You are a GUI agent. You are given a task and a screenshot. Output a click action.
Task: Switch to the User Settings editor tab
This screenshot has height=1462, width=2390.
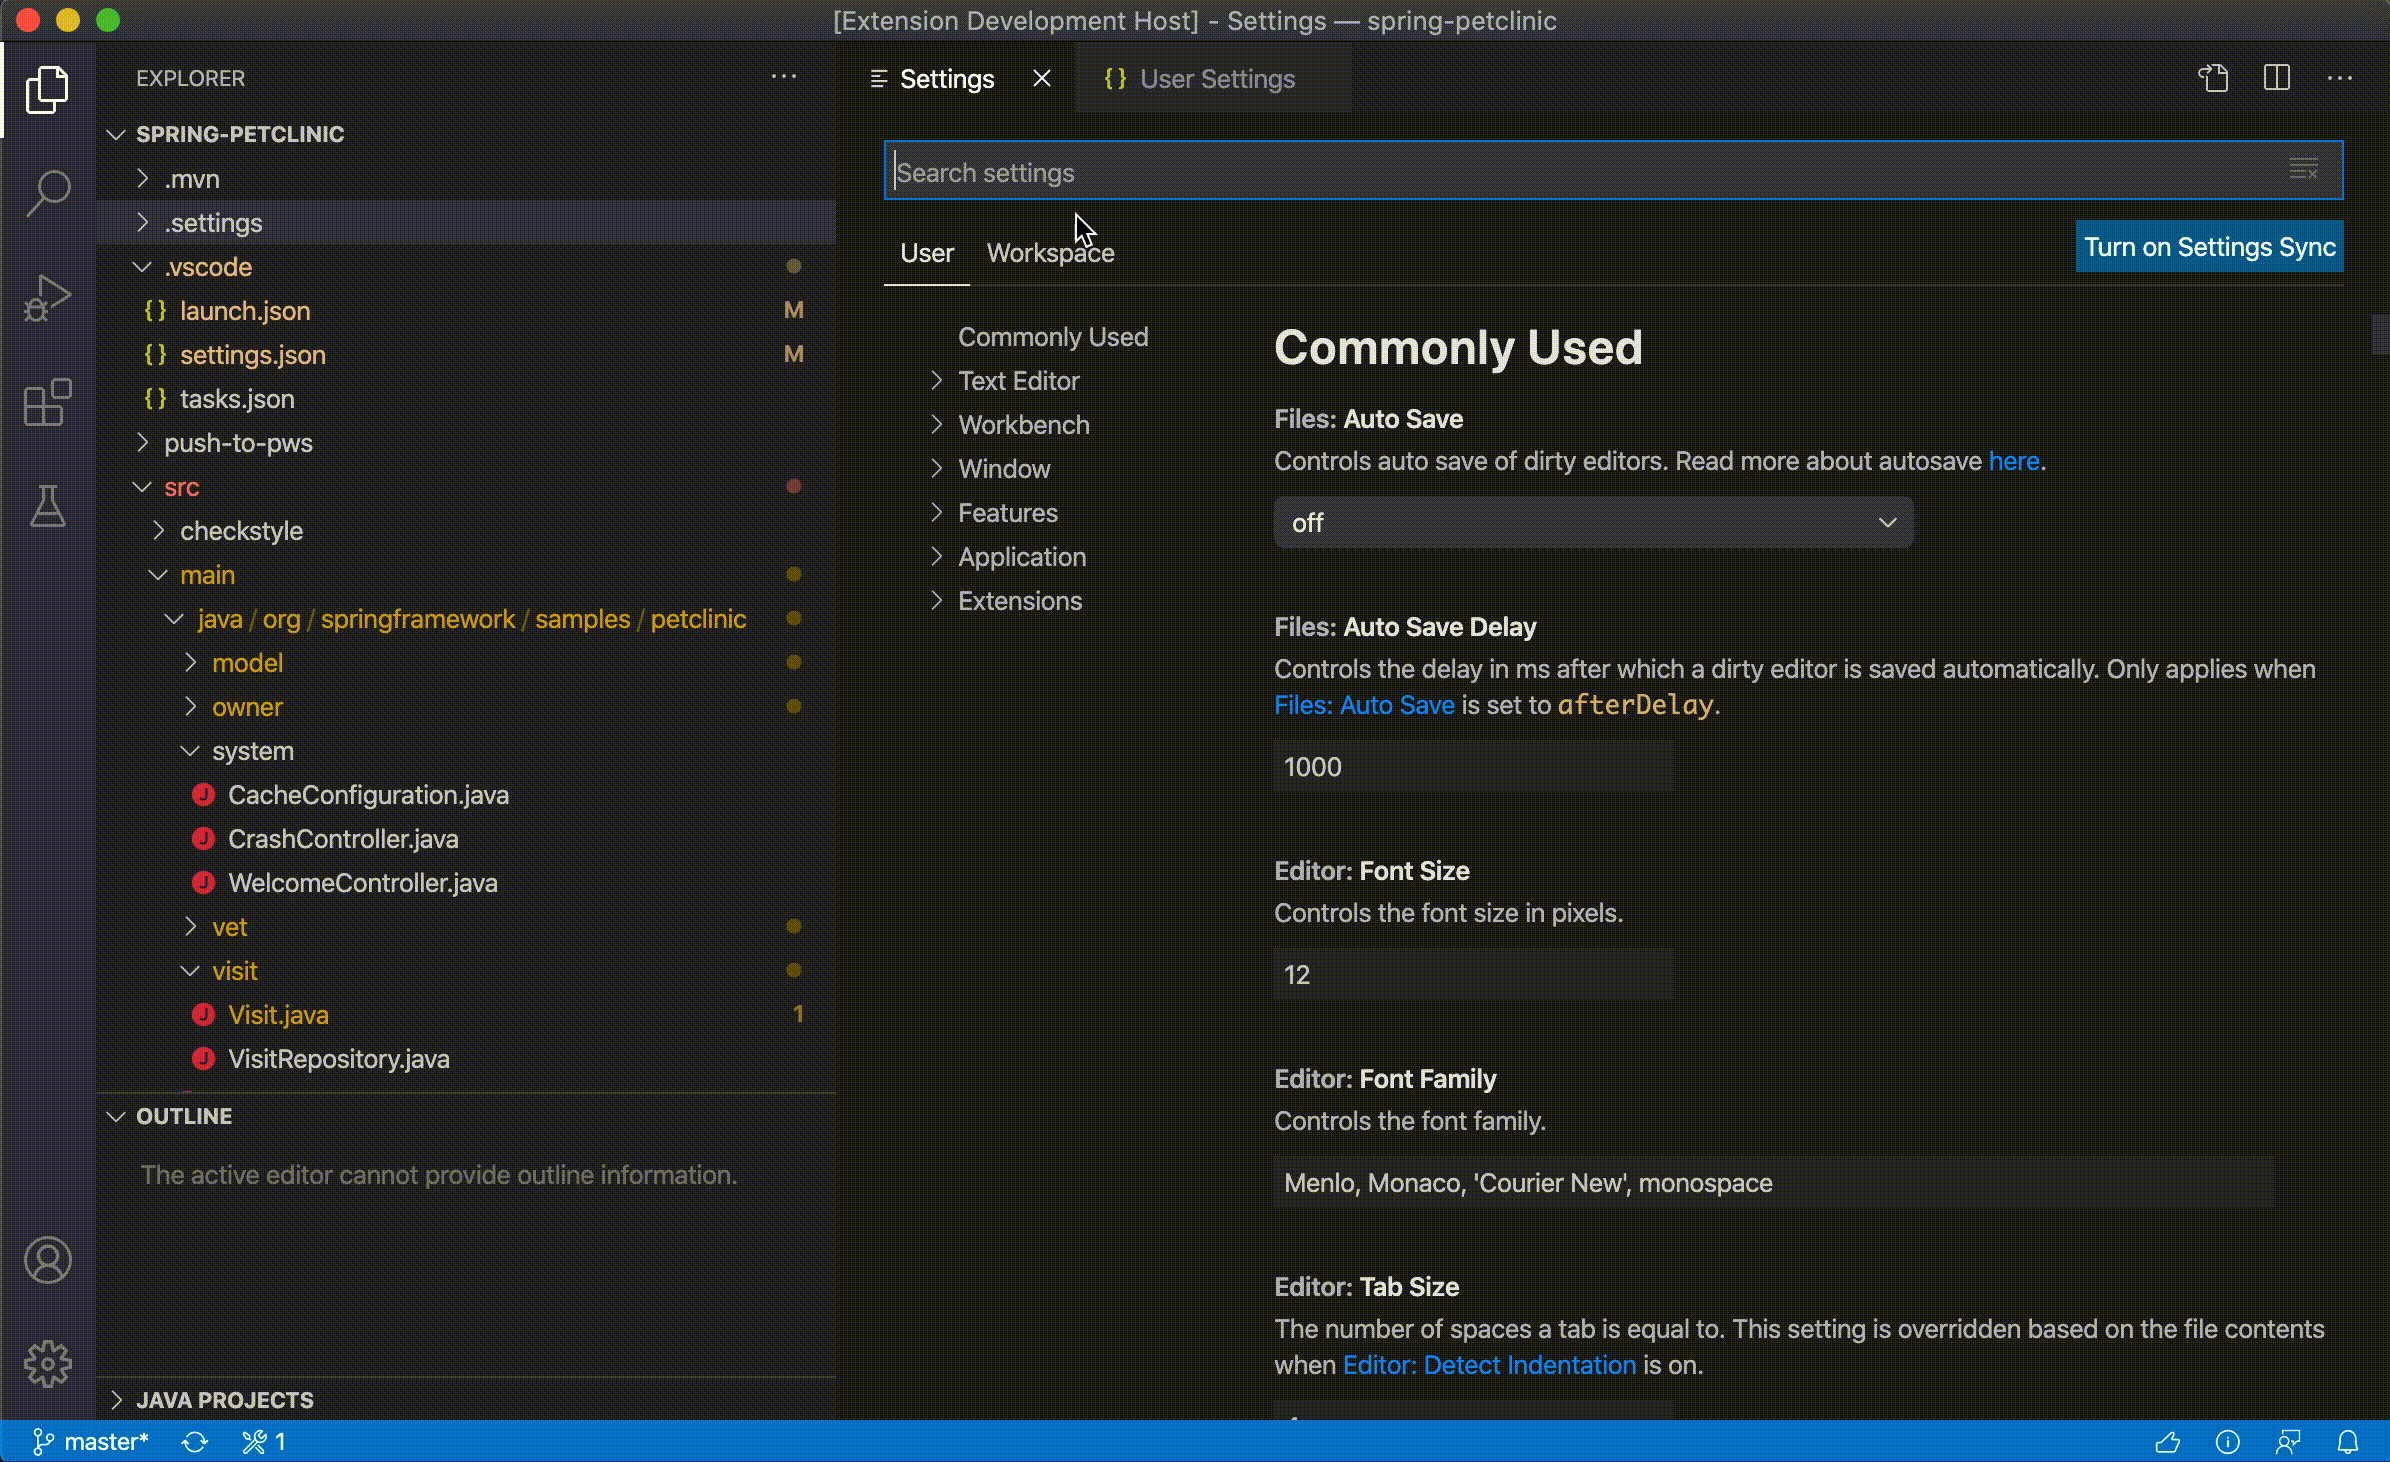click(1216, 79)
